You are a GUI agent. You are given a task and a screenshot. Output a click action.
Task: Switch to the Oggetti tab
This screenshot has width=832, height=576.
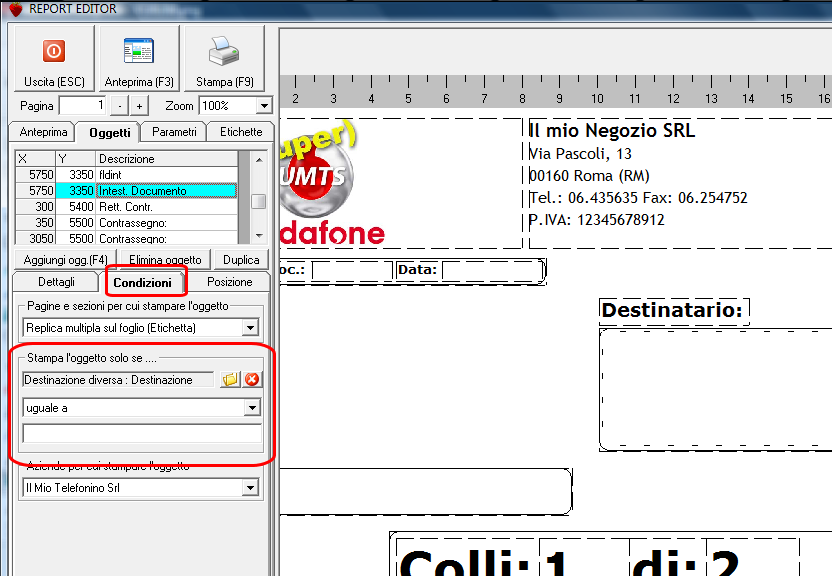[109, 133]
